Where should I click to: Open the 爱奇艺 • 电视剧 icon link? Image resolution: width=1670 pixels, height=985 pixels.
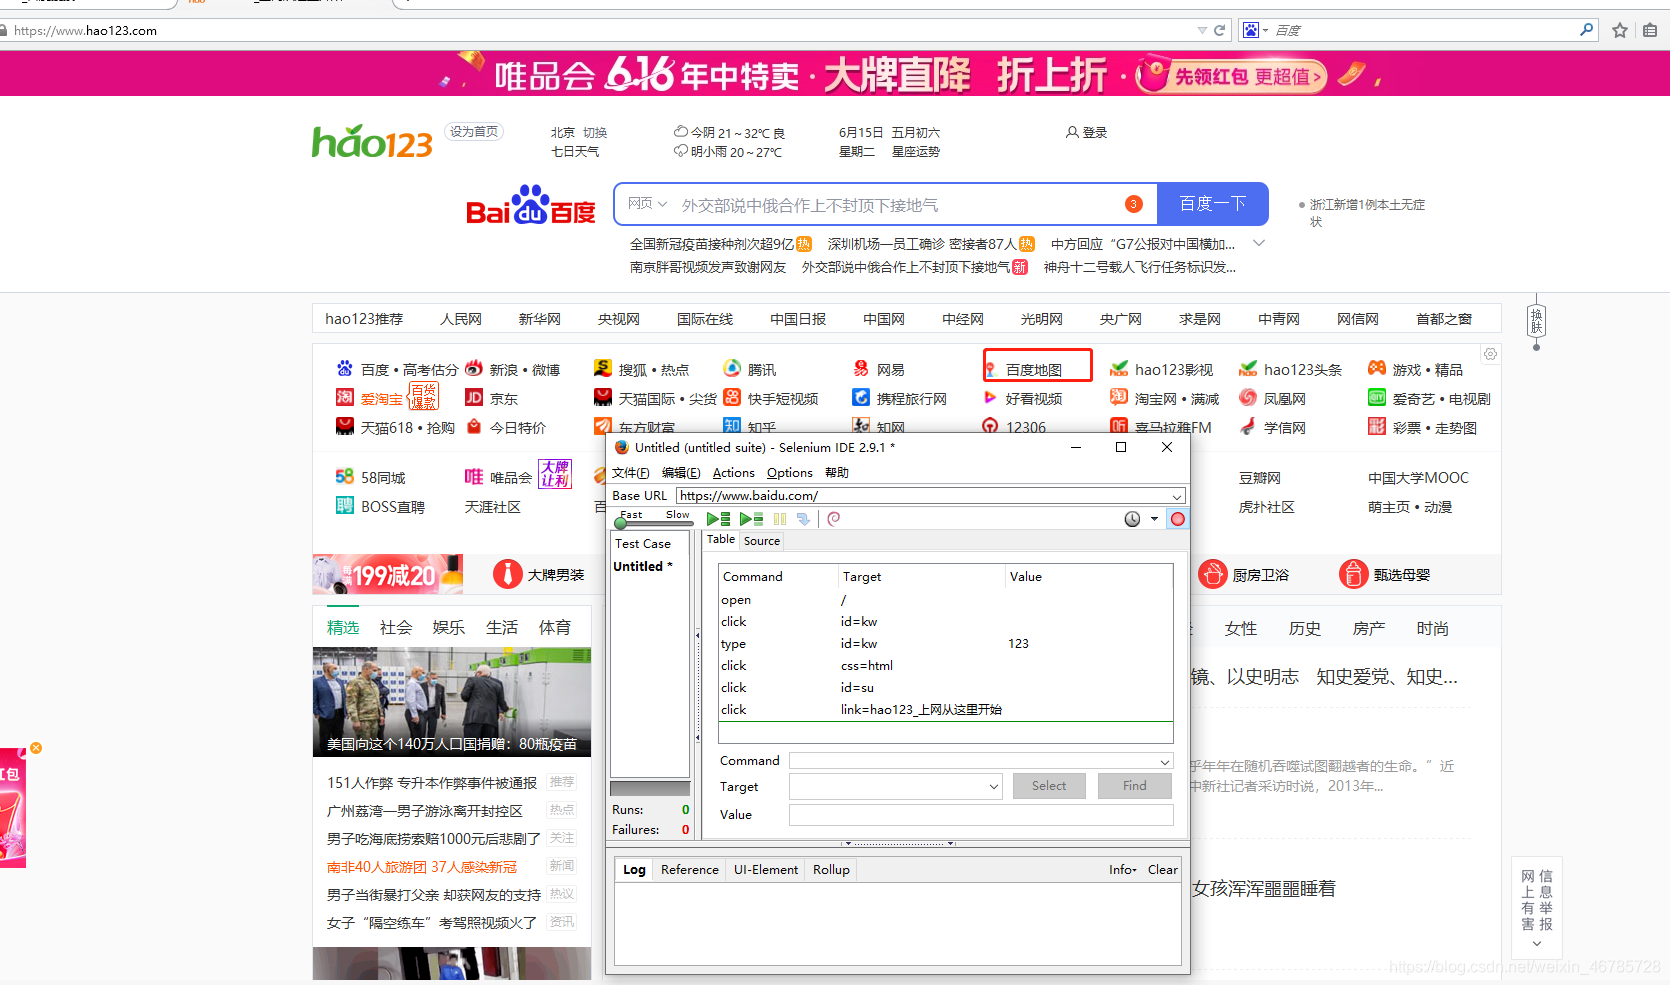(x=1377, y=397)
